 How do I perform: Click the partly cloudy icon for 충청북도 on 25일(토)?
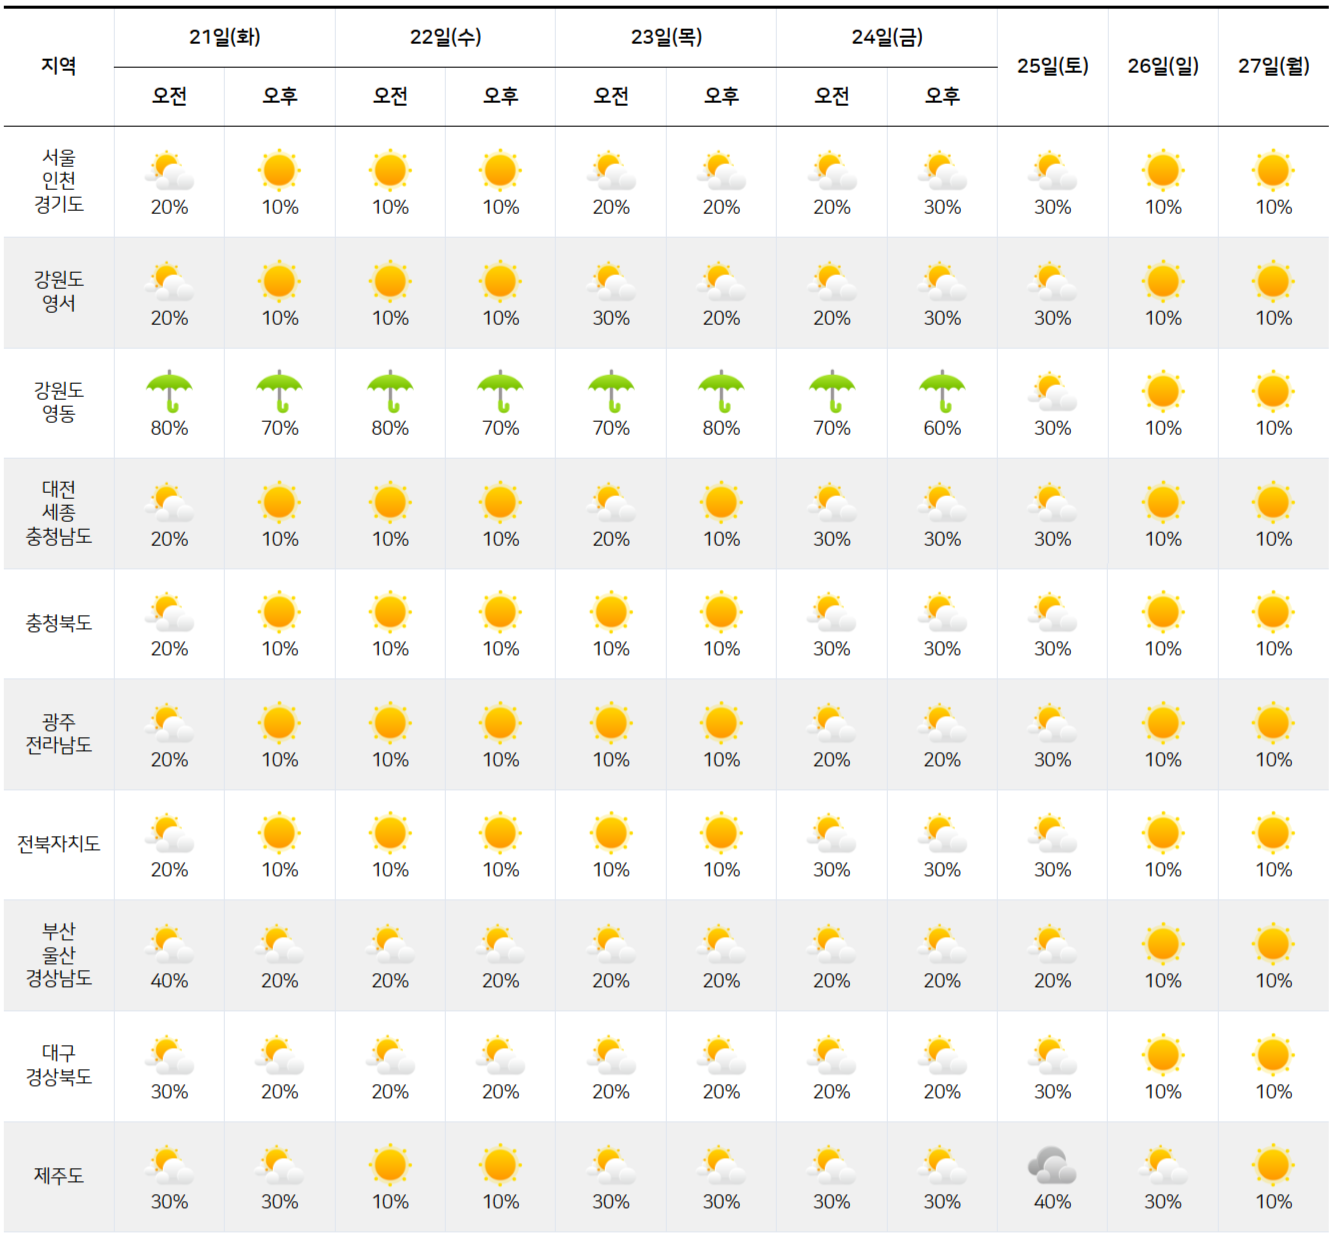pos(1052,612)
